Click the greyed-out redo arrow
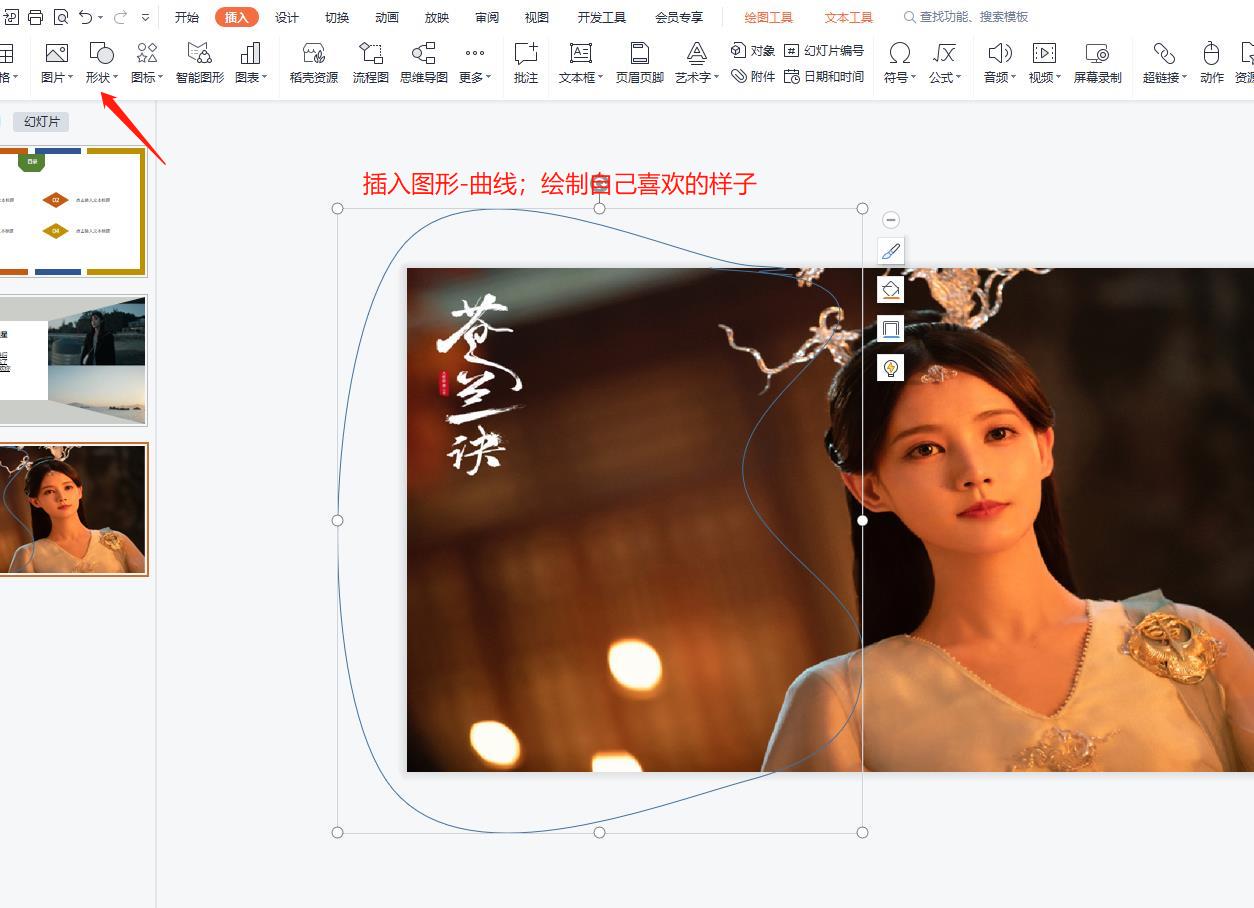This screenshot has height=908, width=1254. click(x=121, y=17)
